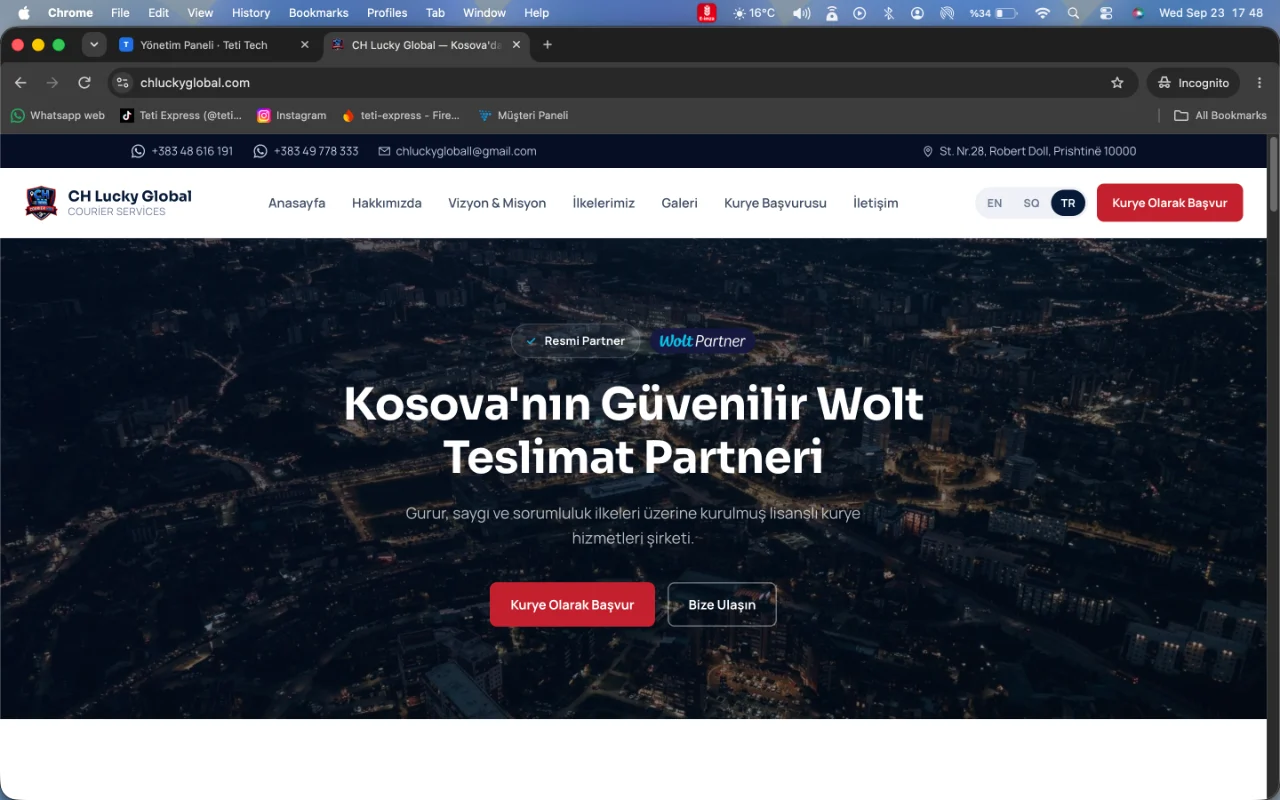The height and width of the screenshot is (800, 1280).
Task: Open the Apple menu
Action: click(x=24, y=13)
